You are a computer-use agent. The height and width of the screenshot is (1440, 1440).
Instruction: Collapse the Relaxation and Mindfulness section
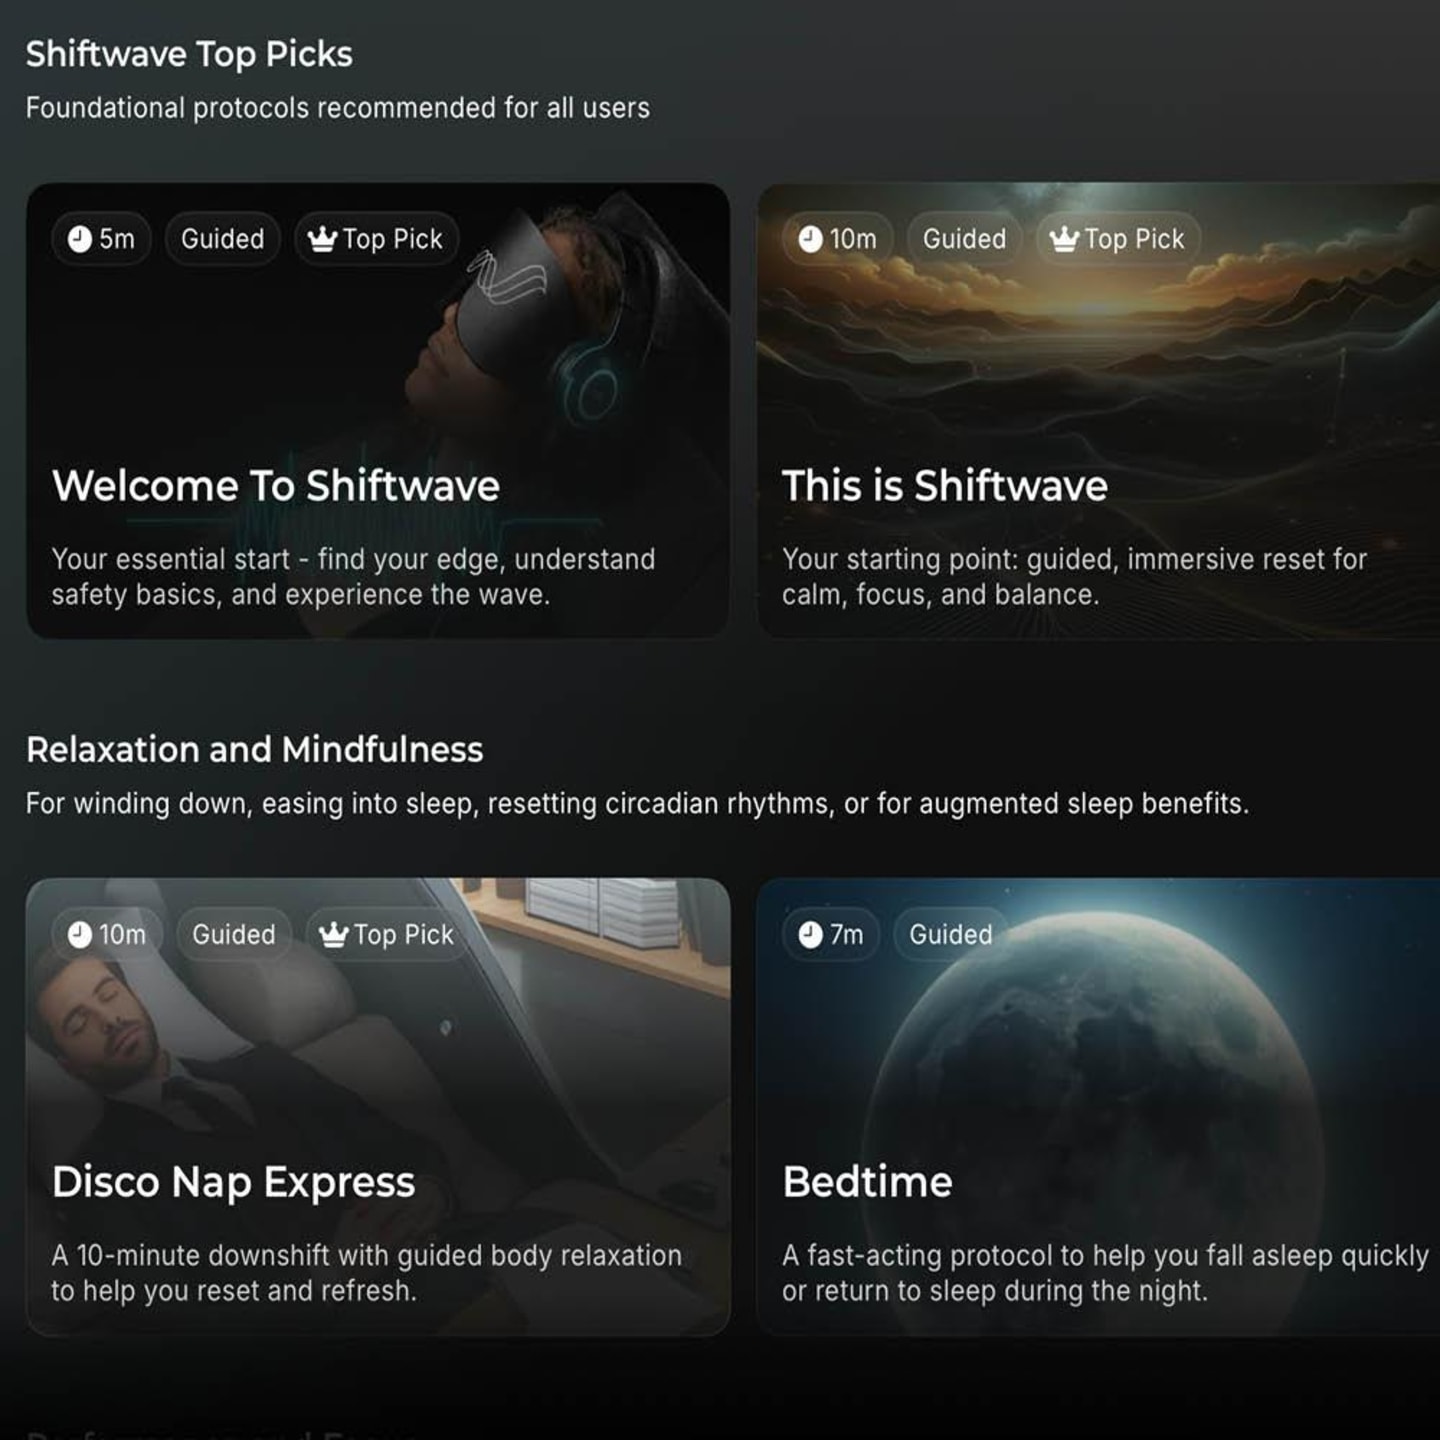[256, 749]
